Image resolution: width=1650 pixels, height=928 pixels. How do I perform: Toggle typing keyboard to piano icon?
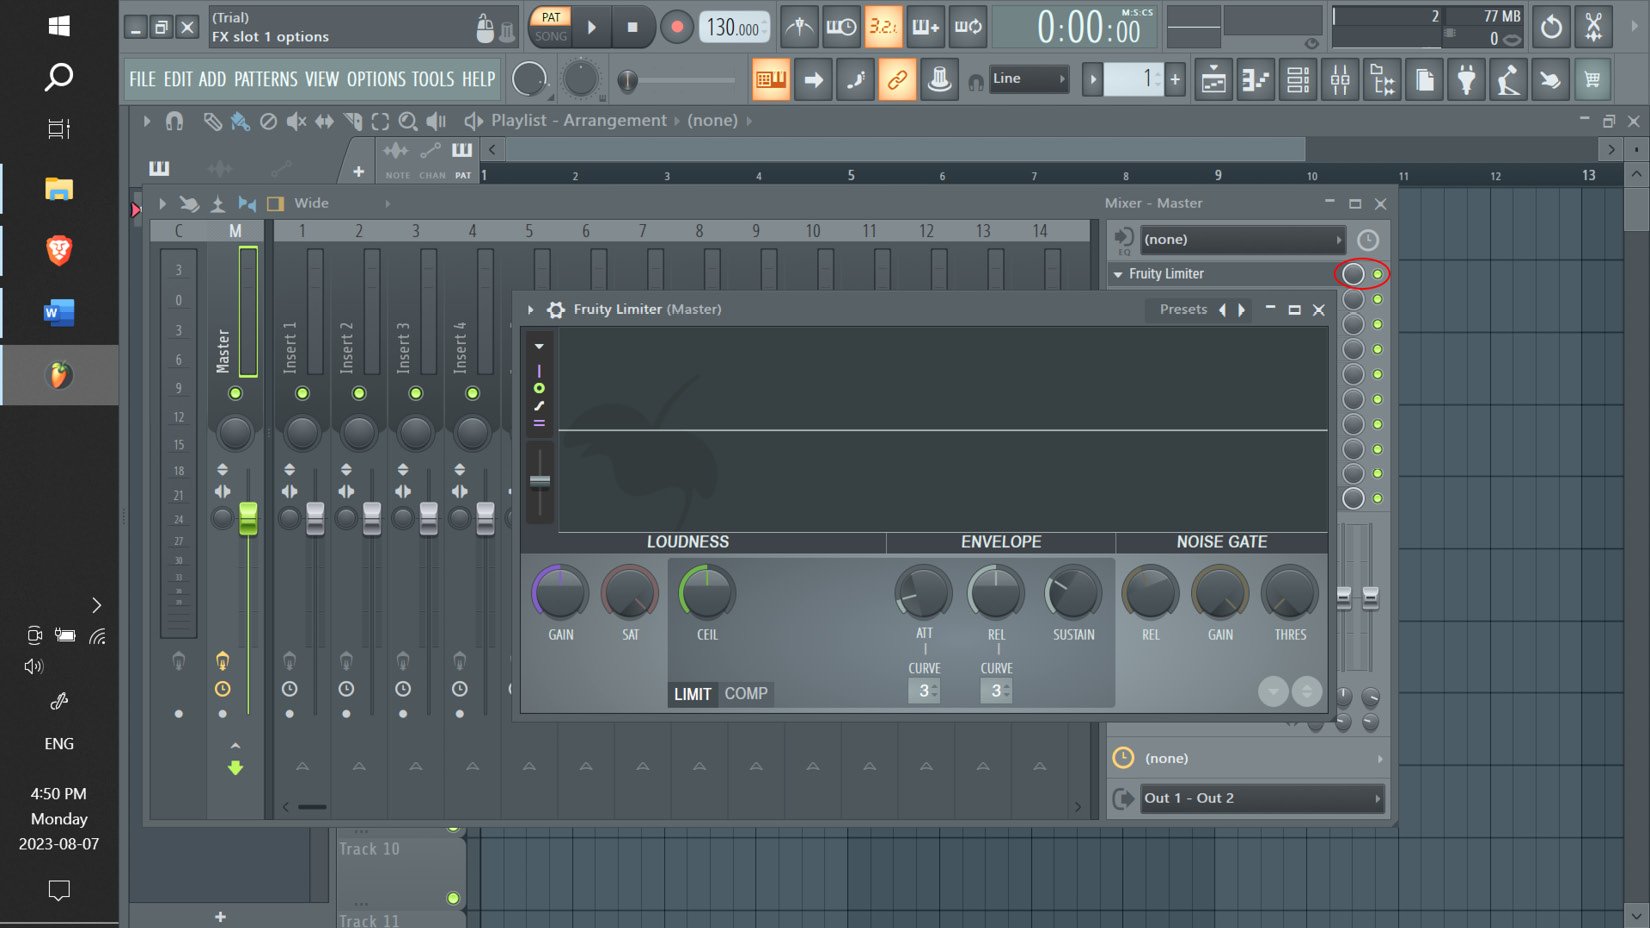point(771,79)
